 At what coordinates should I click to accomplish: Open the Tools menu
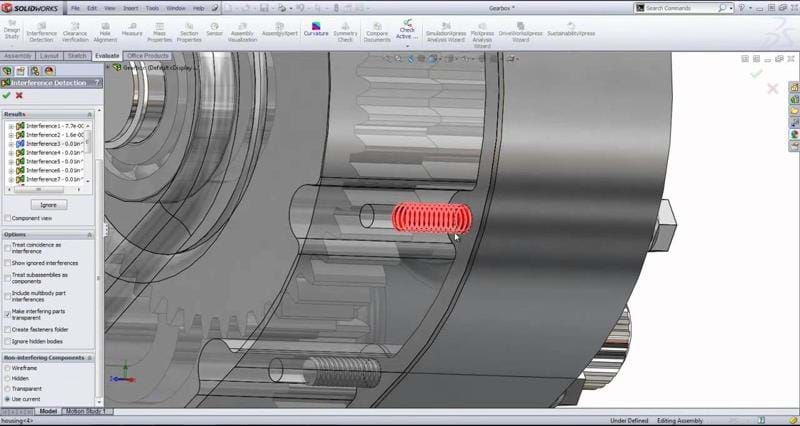click(x=151, y=7)
